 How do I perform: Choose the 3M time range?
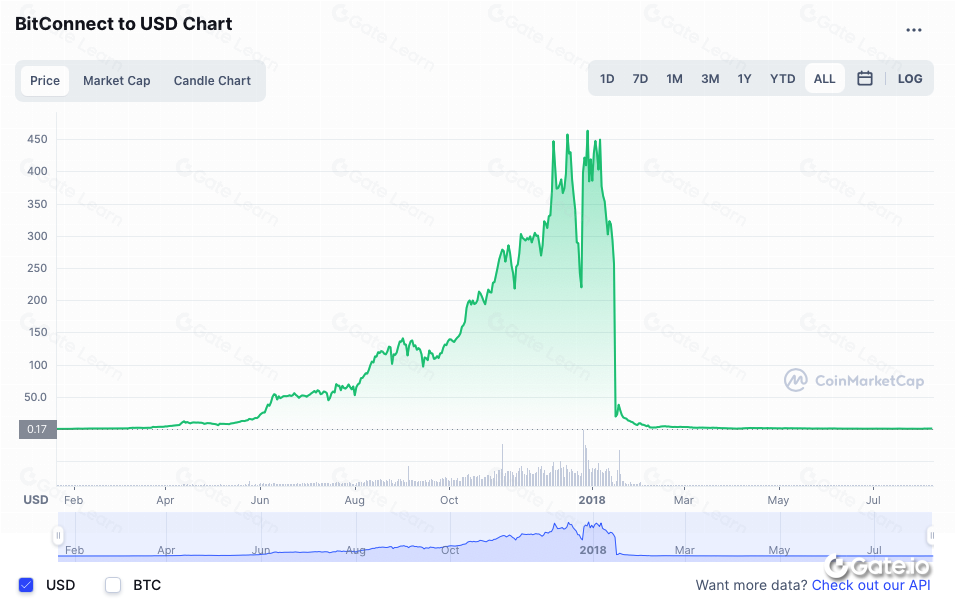pyautogui.click(x=710, y=79)
